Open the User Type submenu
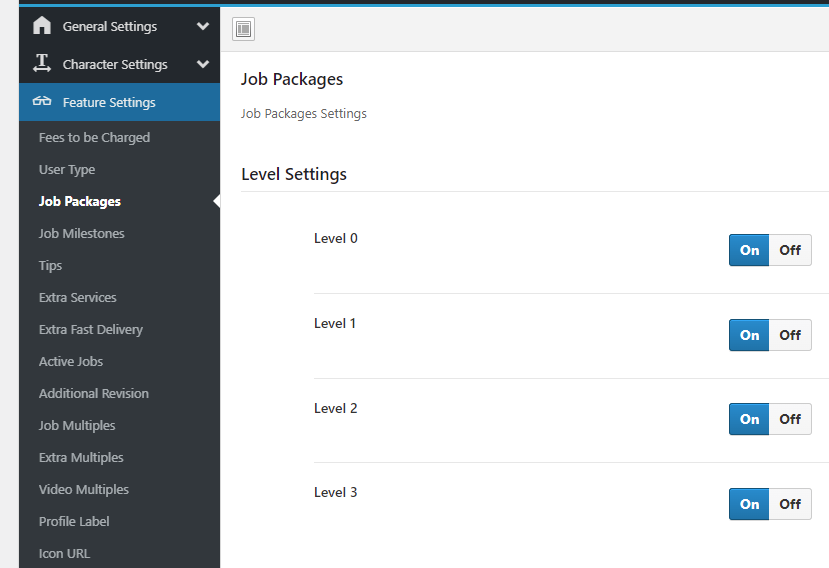Viewport: 829px width, 568px height. [67, 170]
